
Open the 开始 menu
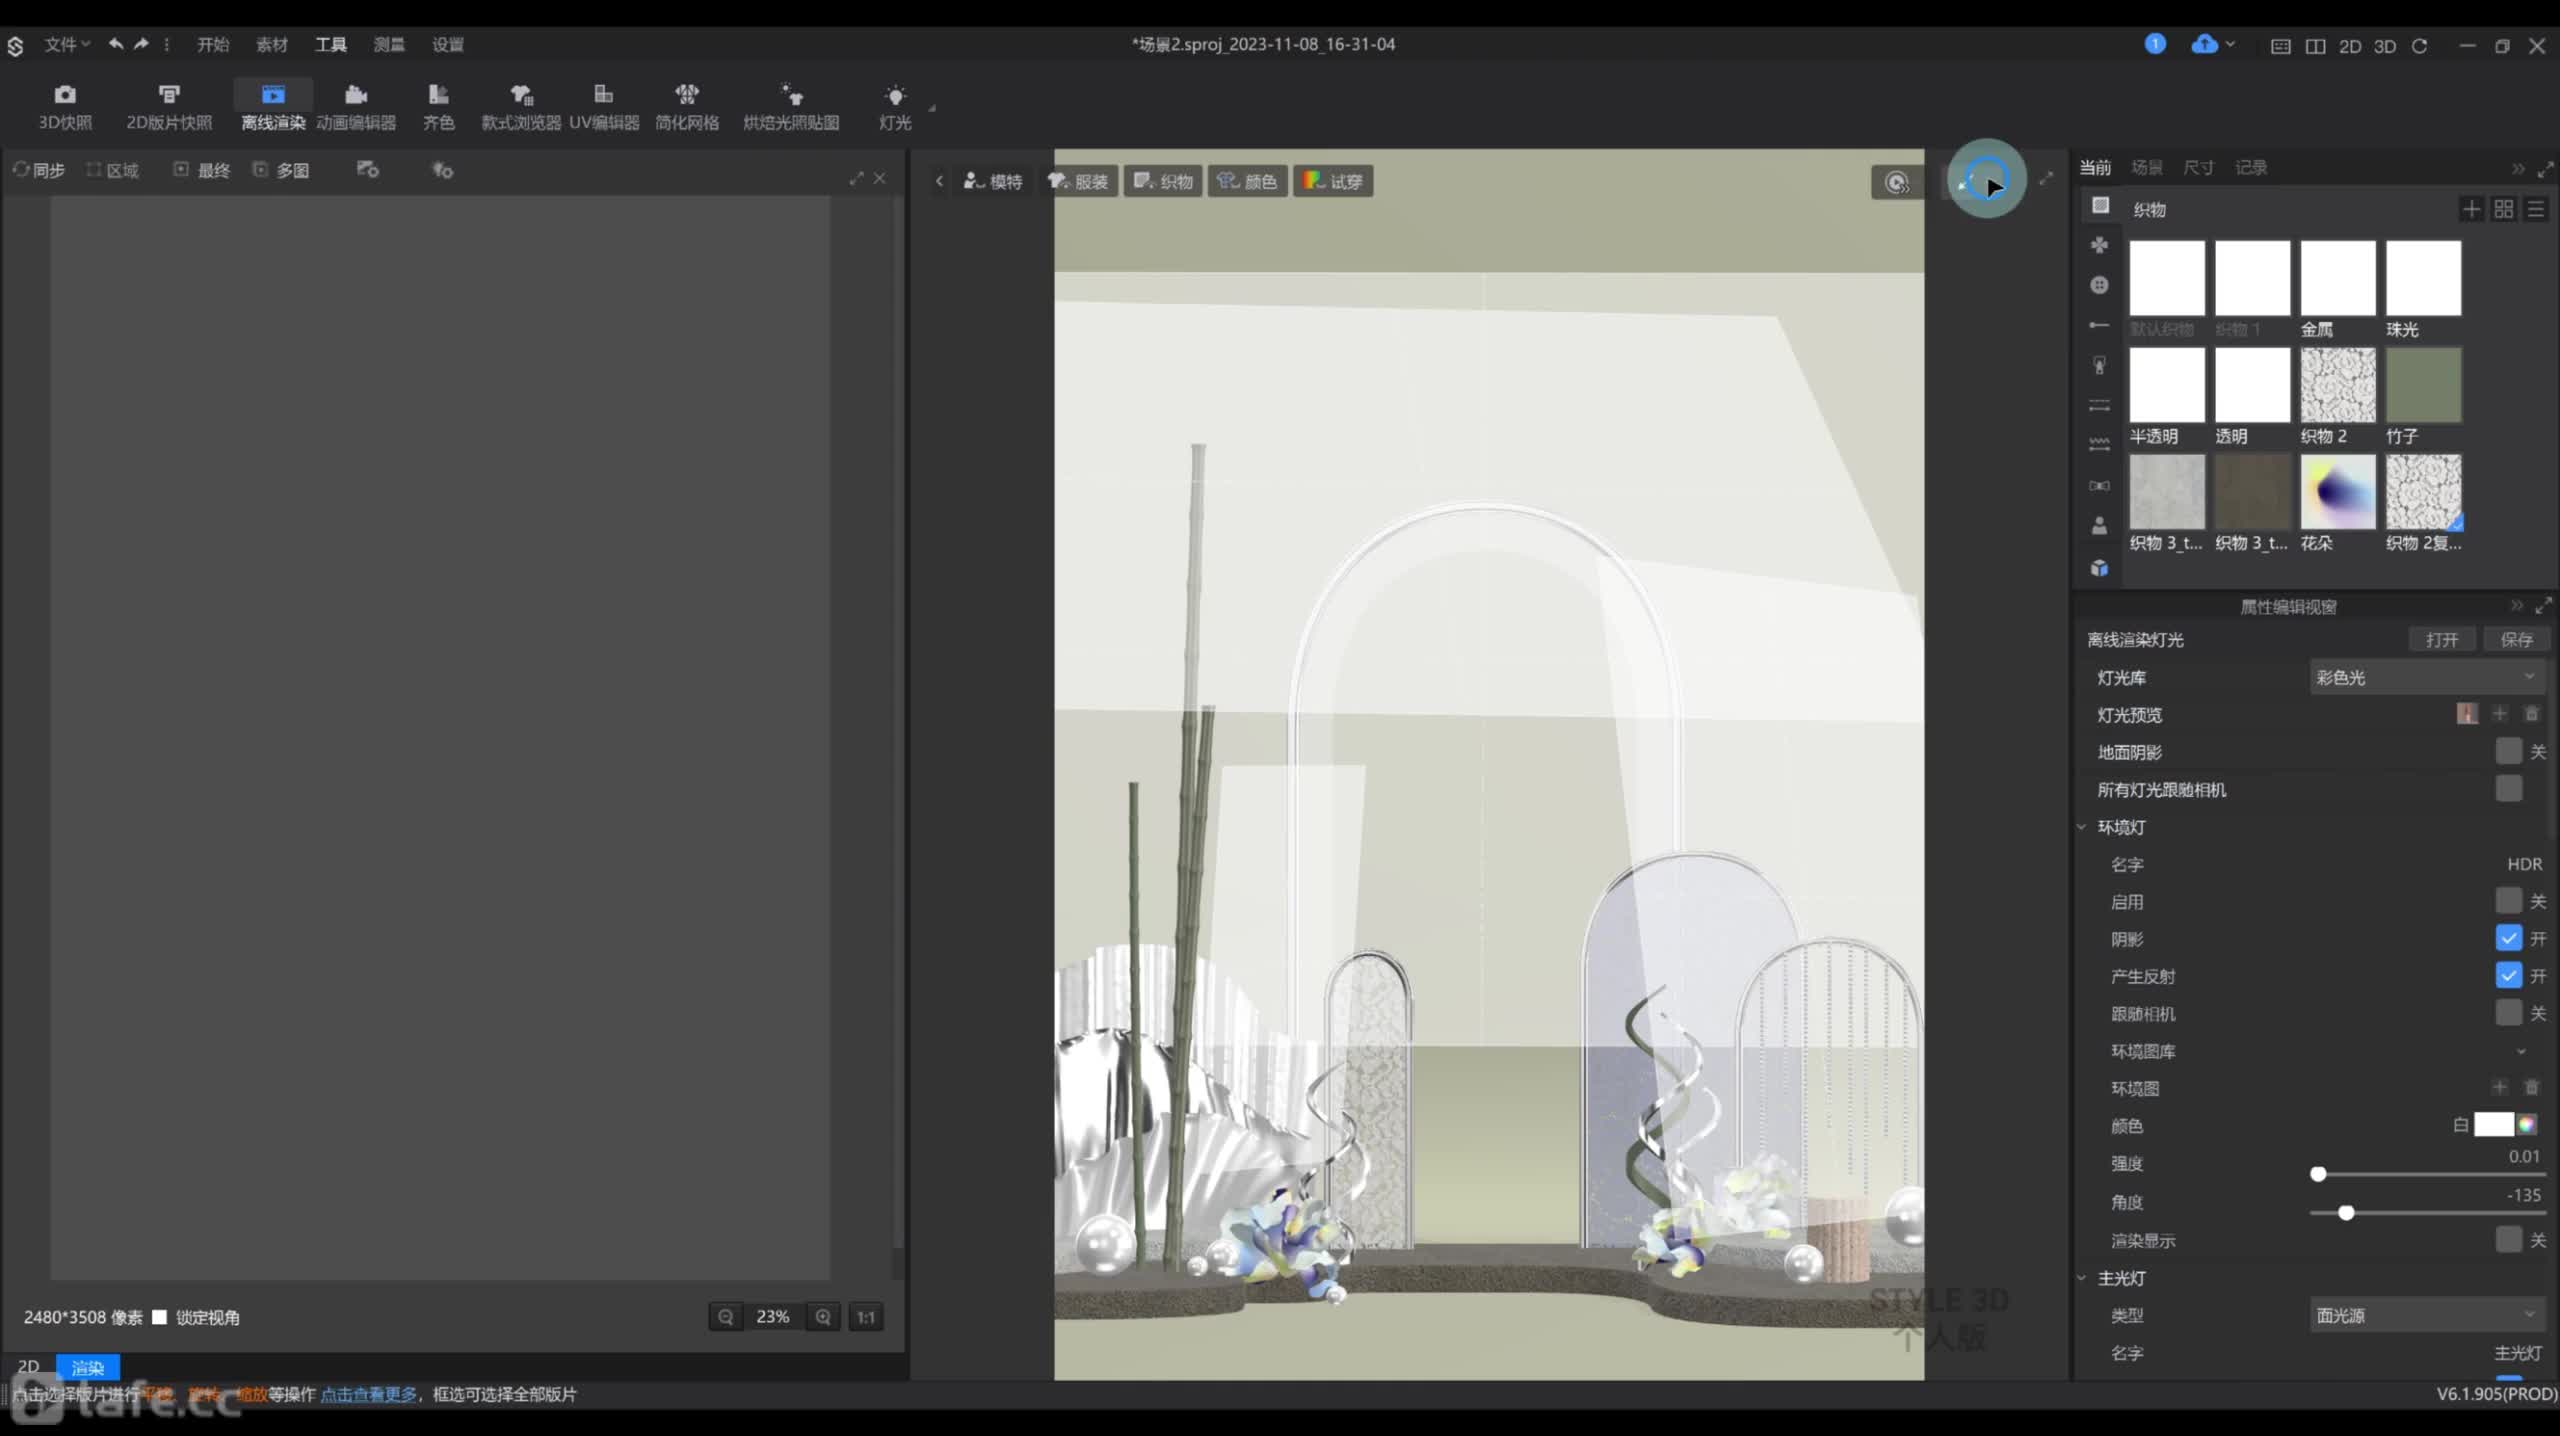(x=213, y=44)
